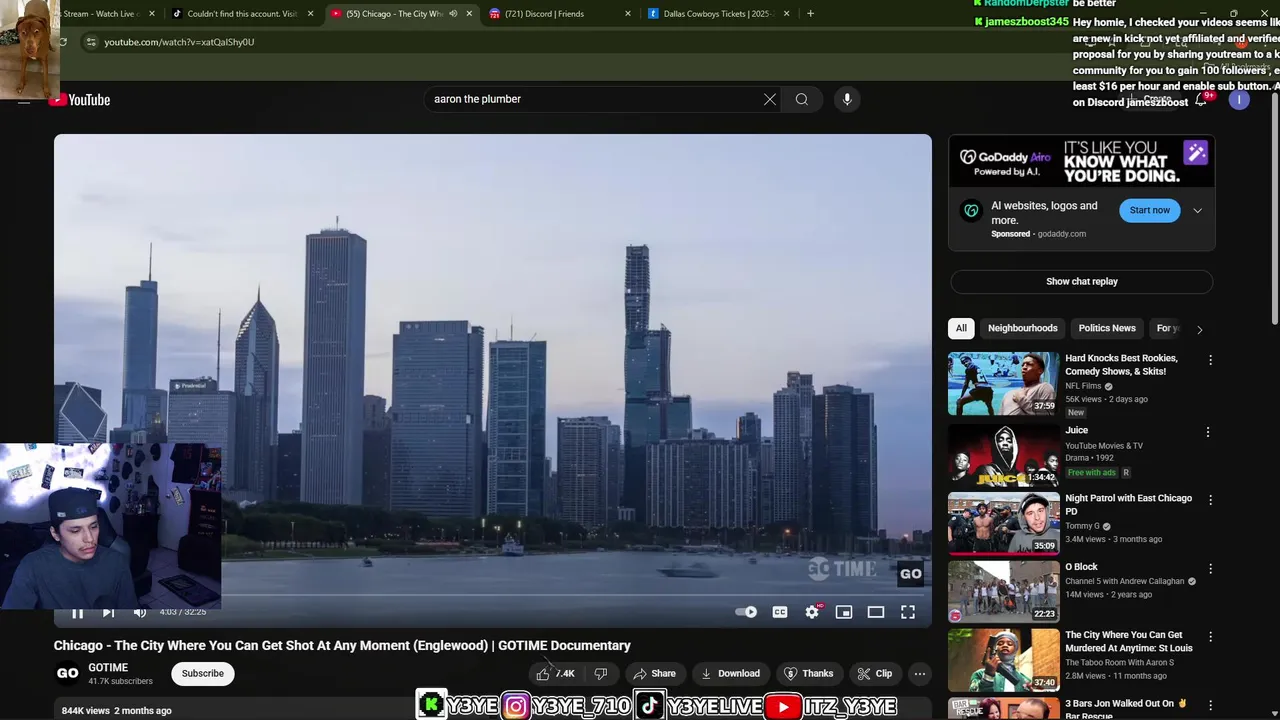Viewport: 1280px width, 720px height.
Task: Share this video
Action: point(653,674)
